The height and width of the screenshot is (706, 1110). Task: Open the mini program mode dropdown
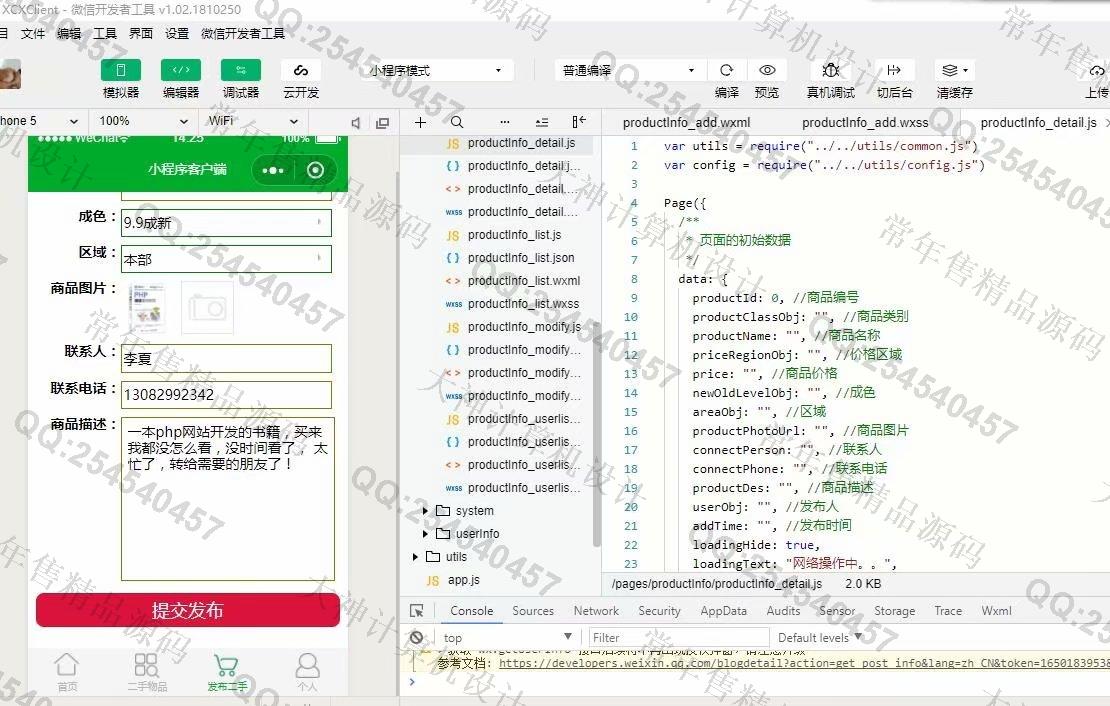click(436, 71)
